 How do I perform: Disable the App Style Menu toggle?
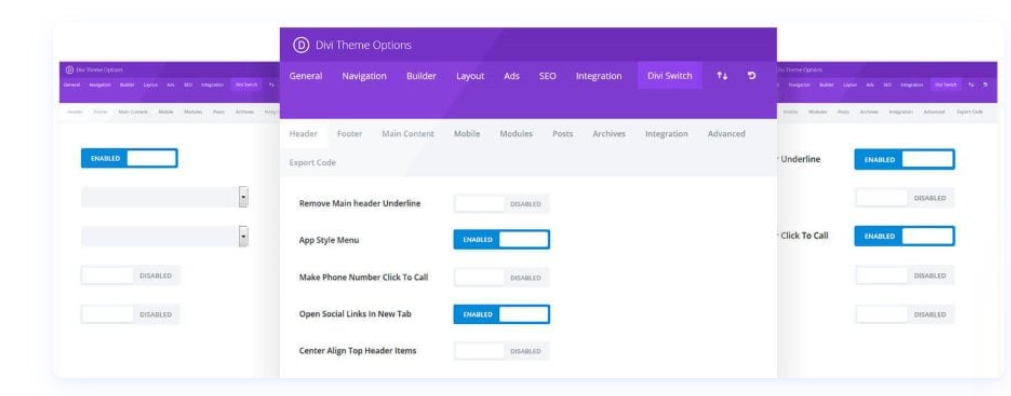pyautogui.click(x=502, y=239)
